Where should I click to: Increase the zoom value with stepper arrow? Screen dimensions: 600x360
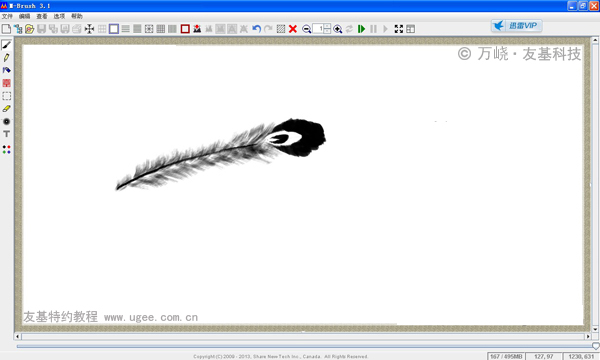coord(327,26)
